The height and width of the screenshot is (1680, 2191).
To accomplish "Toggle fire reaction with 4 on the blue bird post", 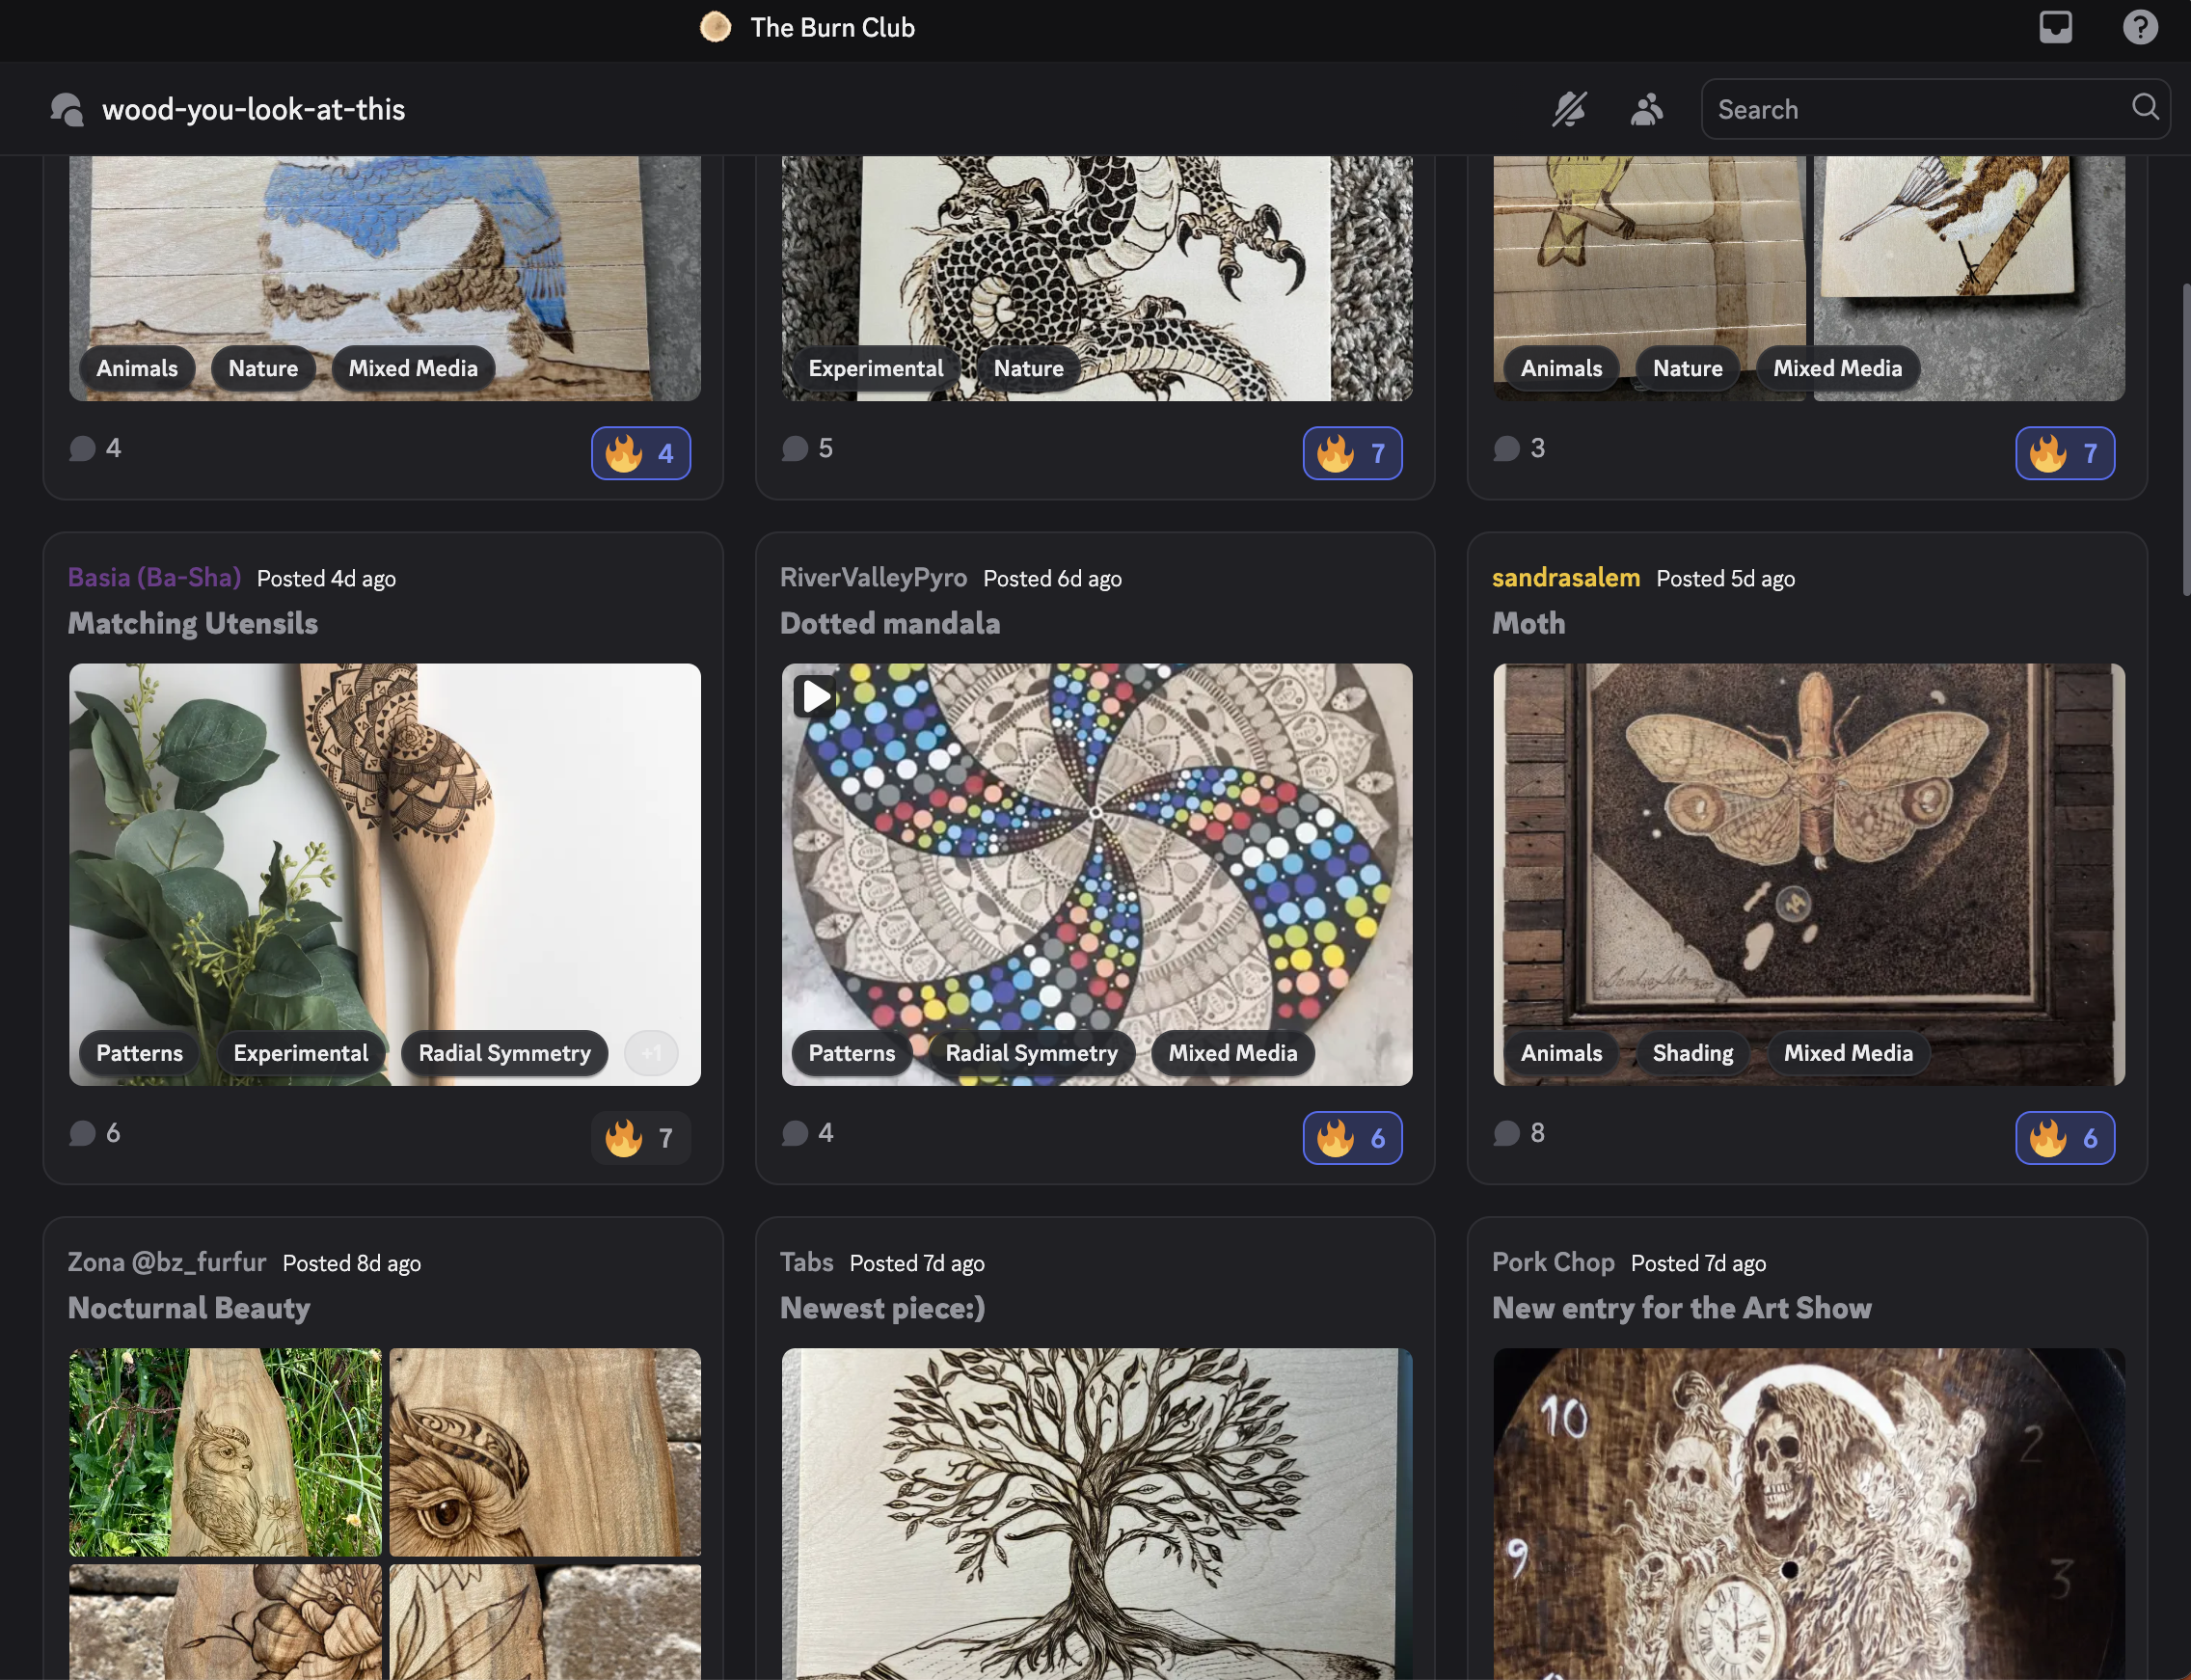I will coord(640,453).
